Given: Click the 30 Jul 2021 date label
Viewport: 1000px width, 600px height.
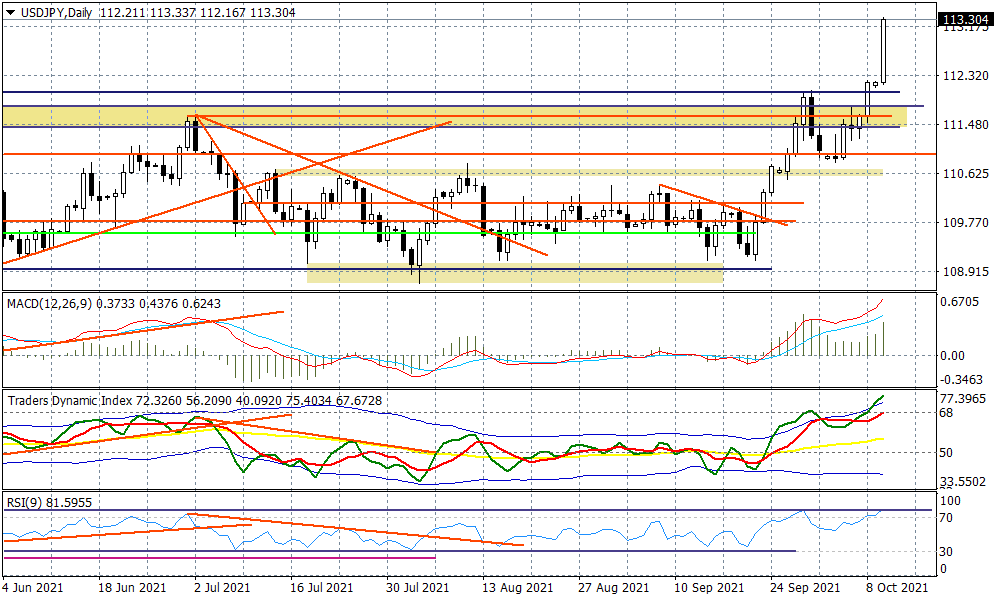Looking at the screenshot, I should coord(418,587).
